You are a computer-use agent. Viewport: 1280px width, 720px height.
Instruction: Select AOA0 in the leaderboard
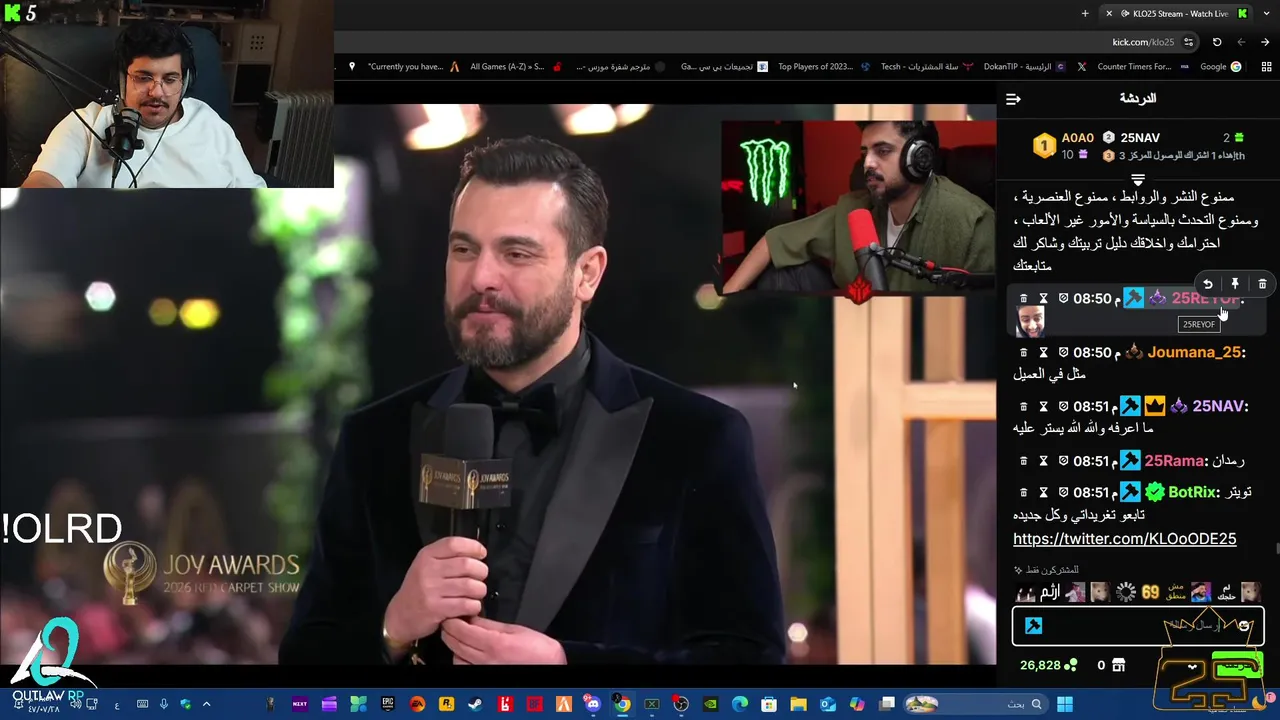[x=1077, y=138]
